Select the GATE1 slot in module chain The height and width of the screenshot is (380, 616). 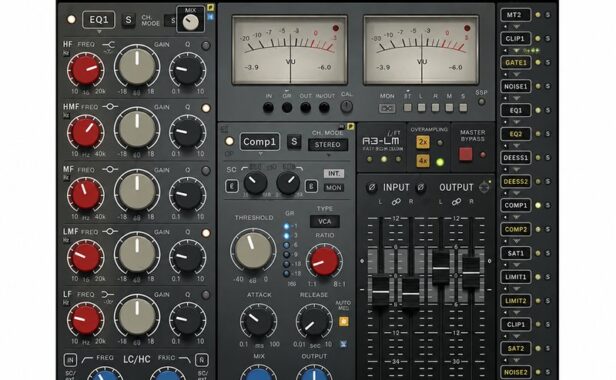coord(515,62)
